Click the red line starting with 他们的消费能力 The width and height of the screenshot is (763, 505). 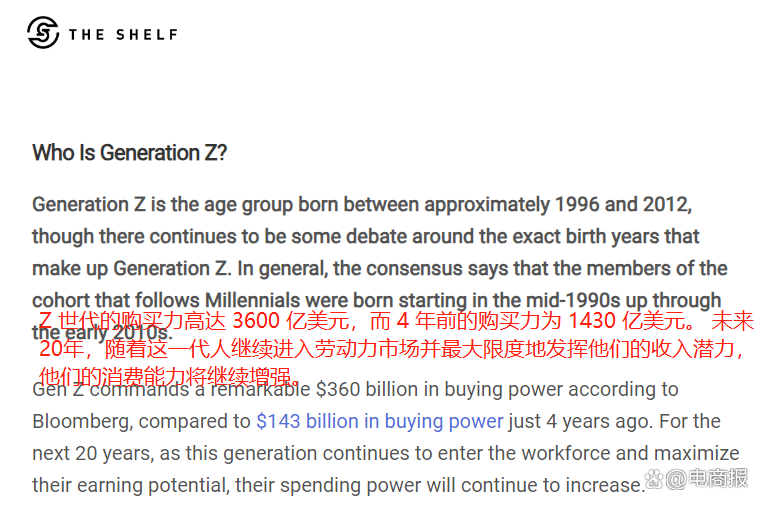coord(168,376)
